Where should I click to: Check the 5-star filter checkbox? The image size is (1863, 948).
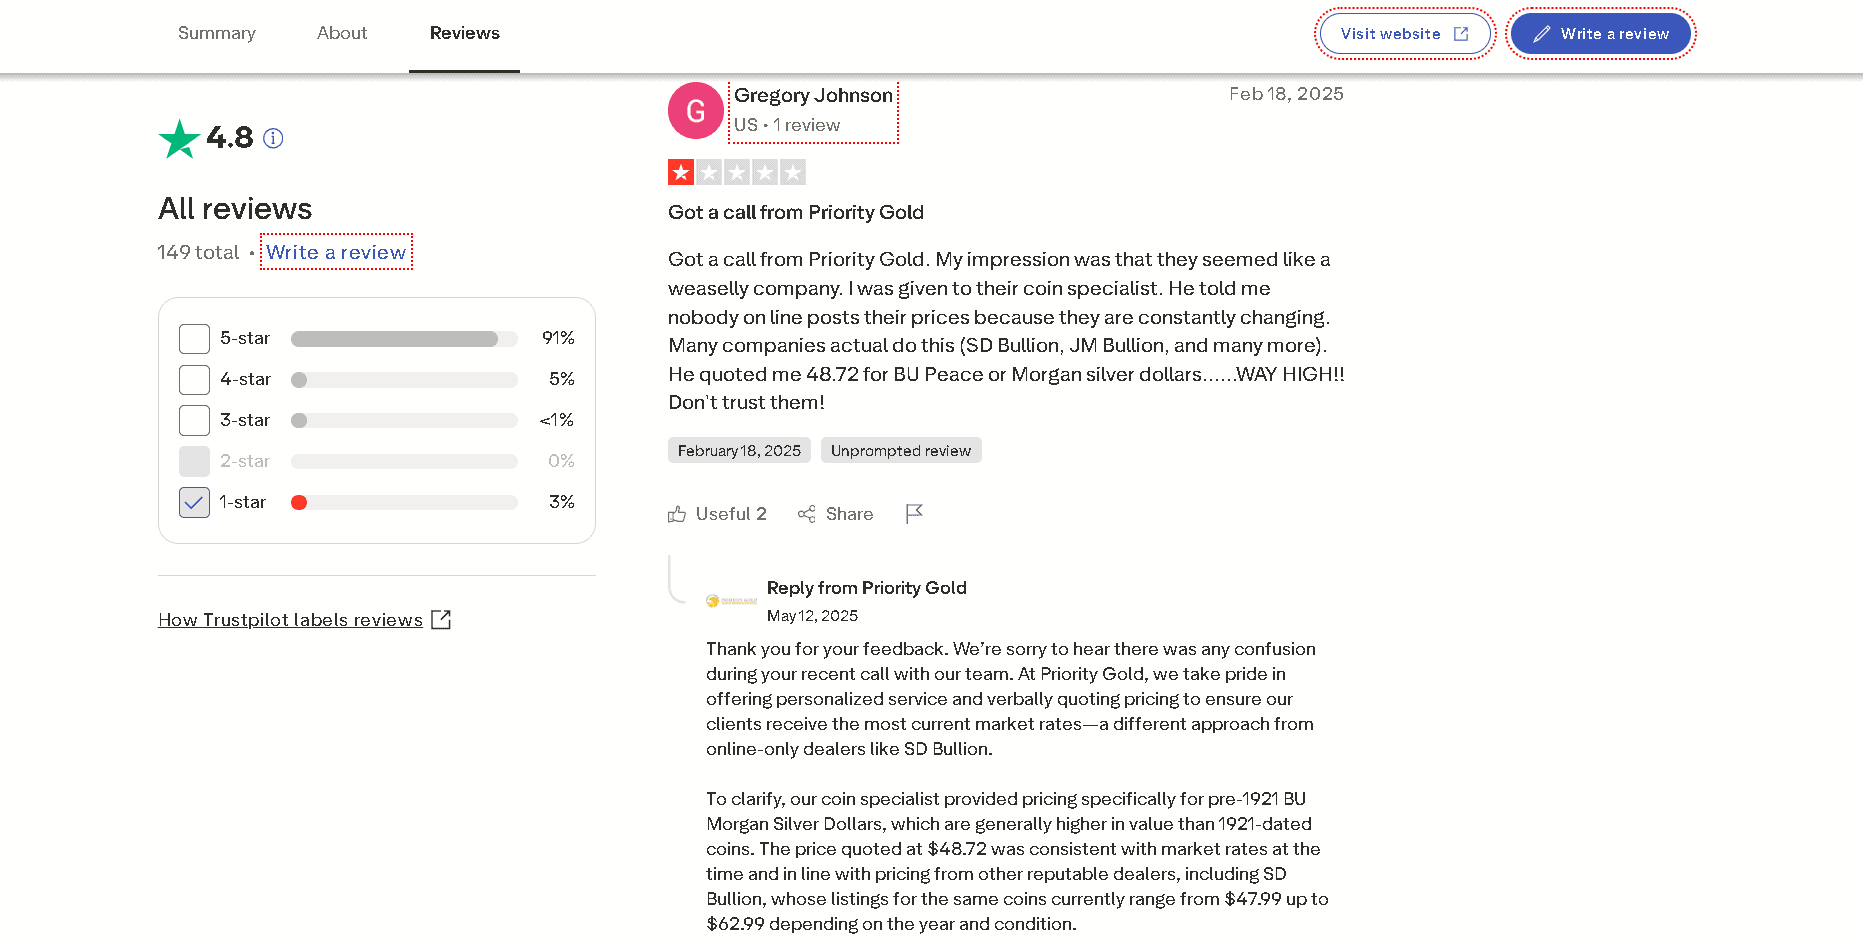[x=194, y=339]
